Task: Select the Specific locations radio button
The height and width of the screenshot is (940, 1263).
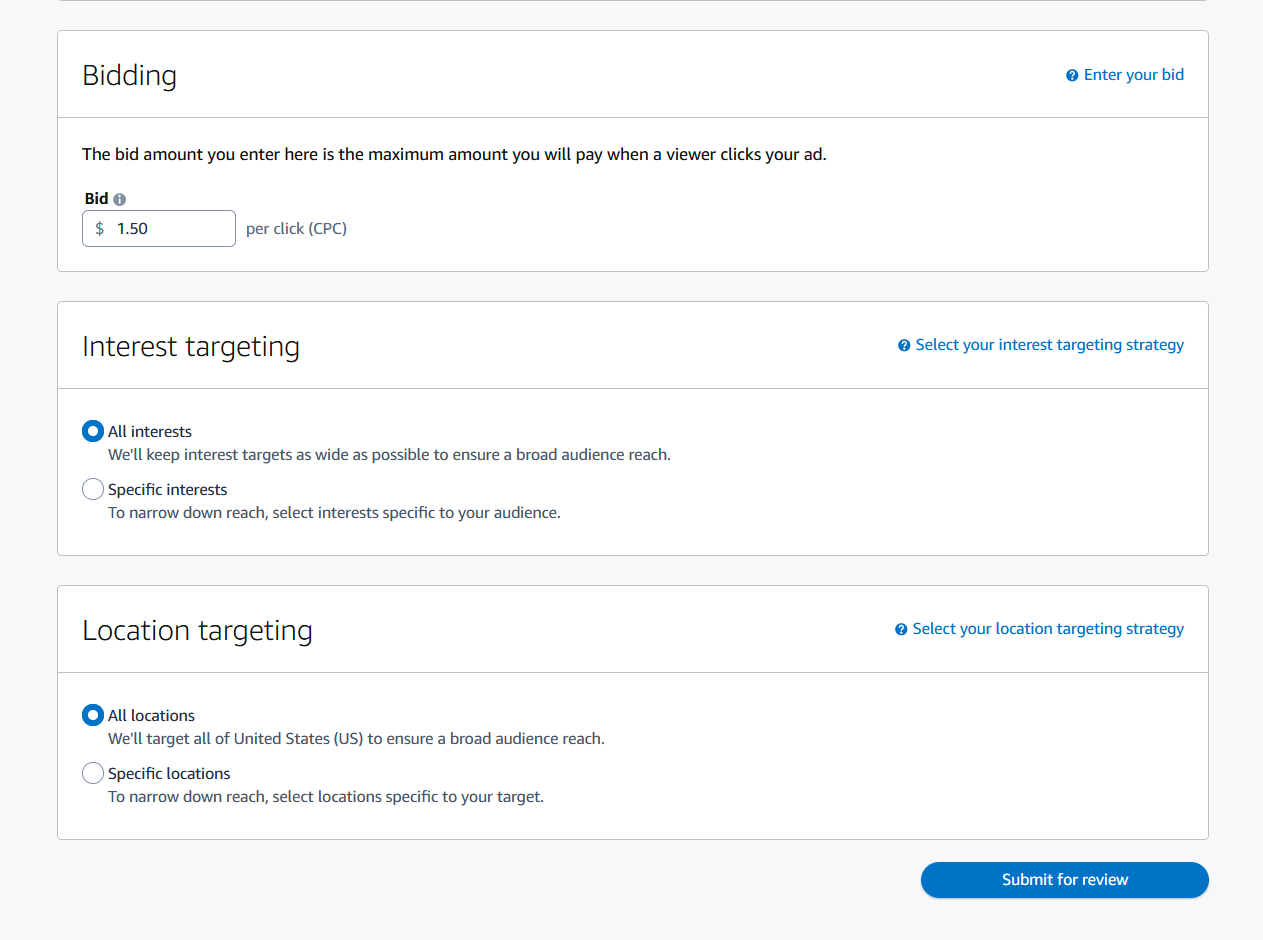Action: [x=92, y=773]
